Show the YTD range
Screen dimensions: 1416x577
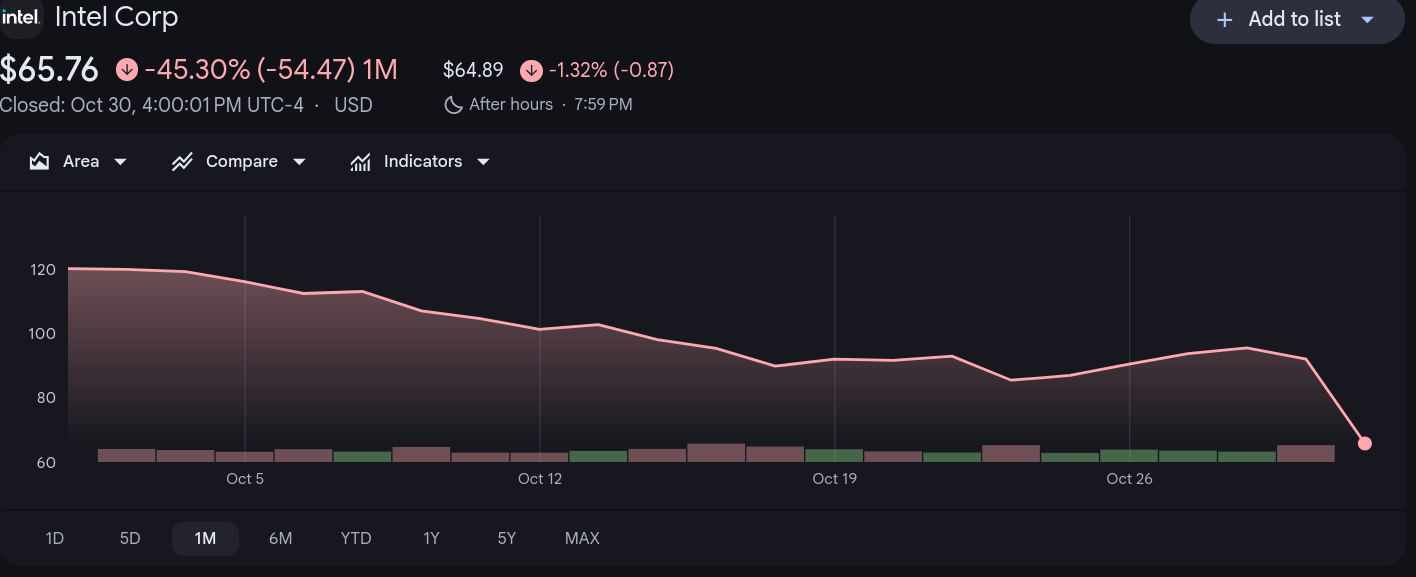[356, 538]
